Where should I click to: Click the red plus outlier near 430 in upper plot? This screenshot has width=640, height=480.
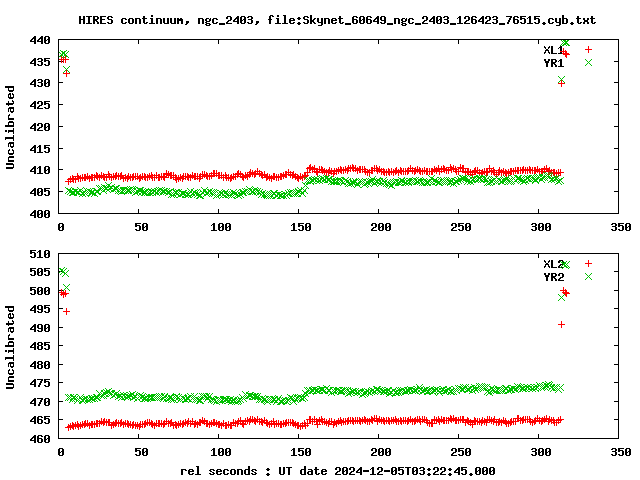point(561,84)
